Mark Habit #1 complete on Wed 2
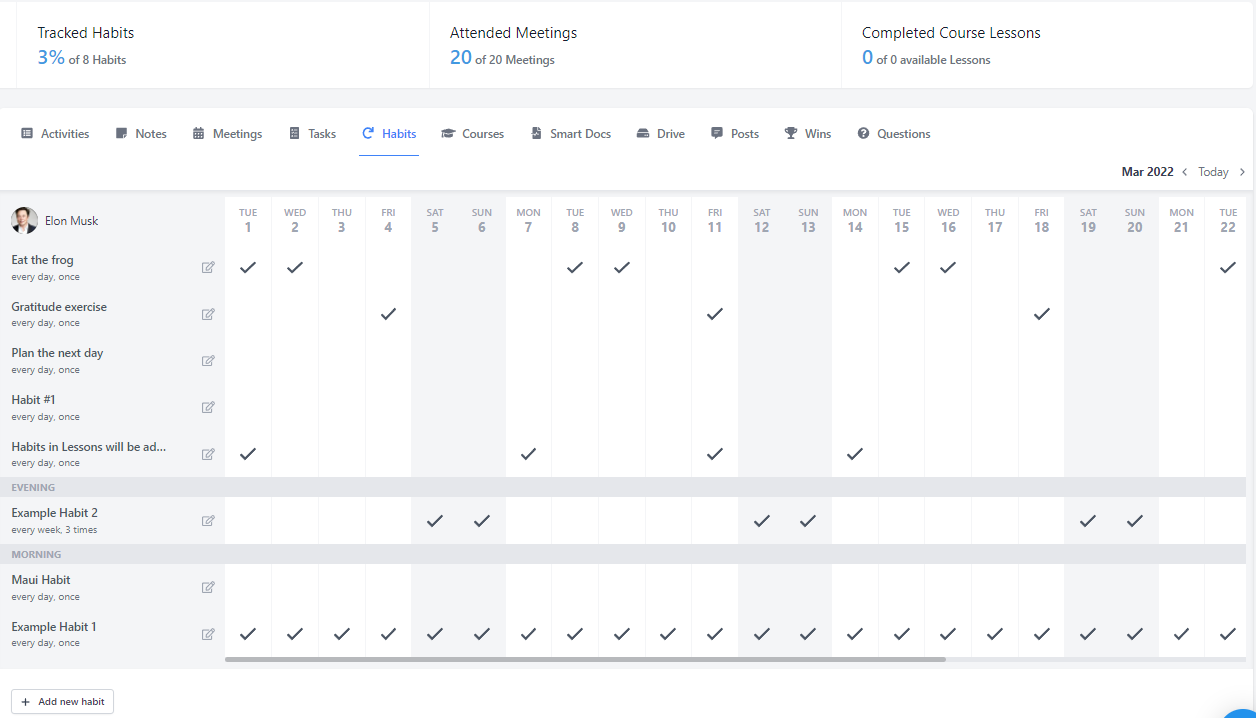The image size is (1256, 718). (x=295, y=407)
